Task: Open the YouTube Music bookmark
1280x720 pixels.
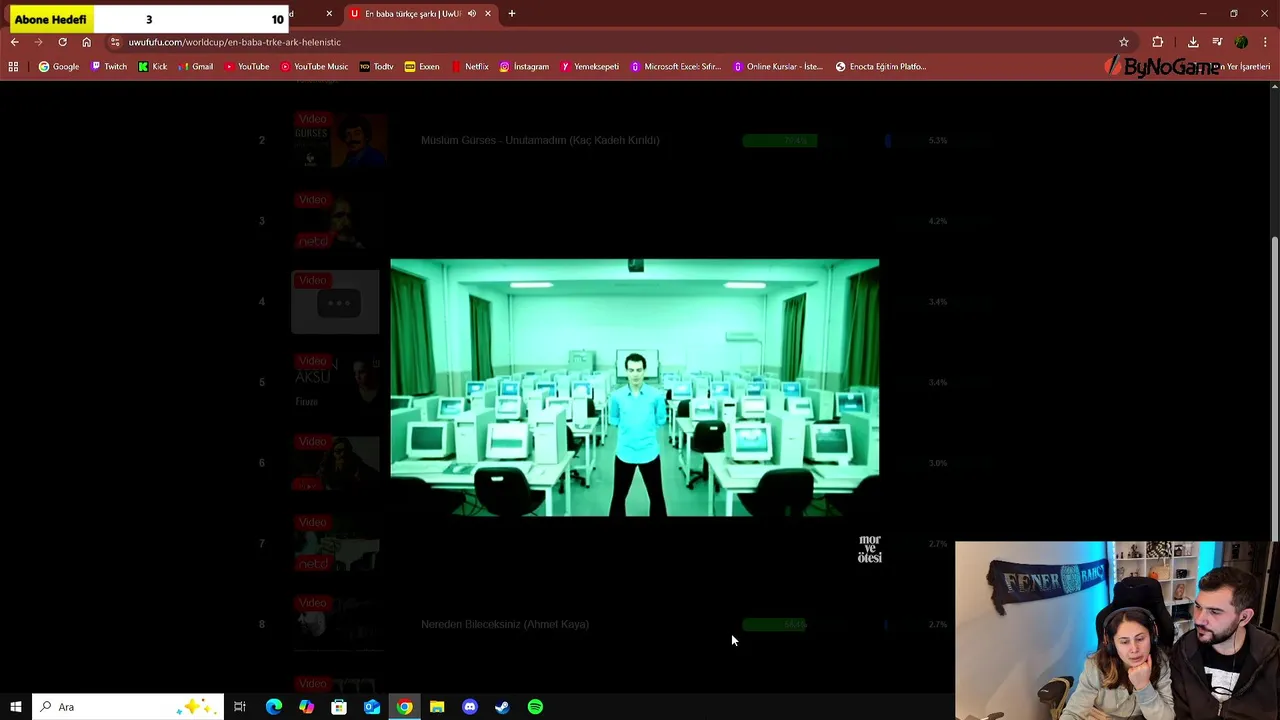Action: [x=314, y=66]
